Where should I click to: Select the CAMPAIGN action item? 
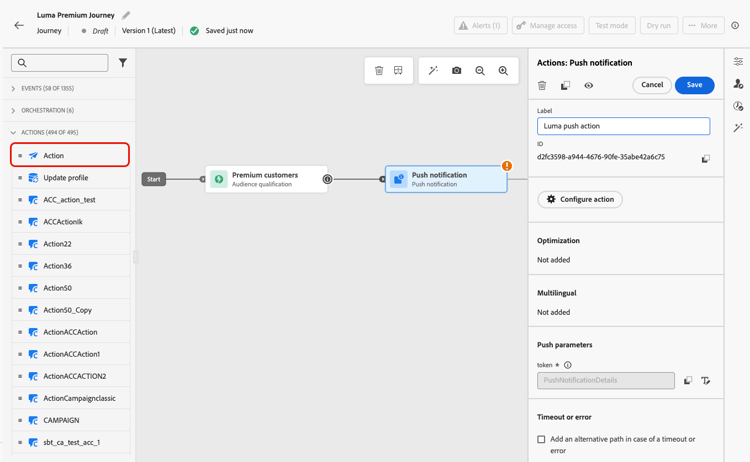click(x=71, y=419)
